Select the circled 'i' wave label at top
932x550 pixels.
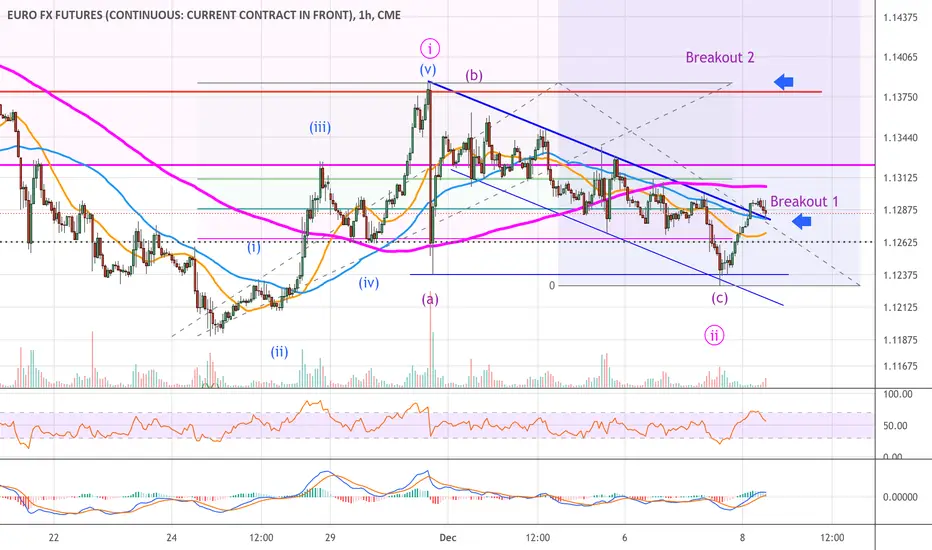(430, 48)
